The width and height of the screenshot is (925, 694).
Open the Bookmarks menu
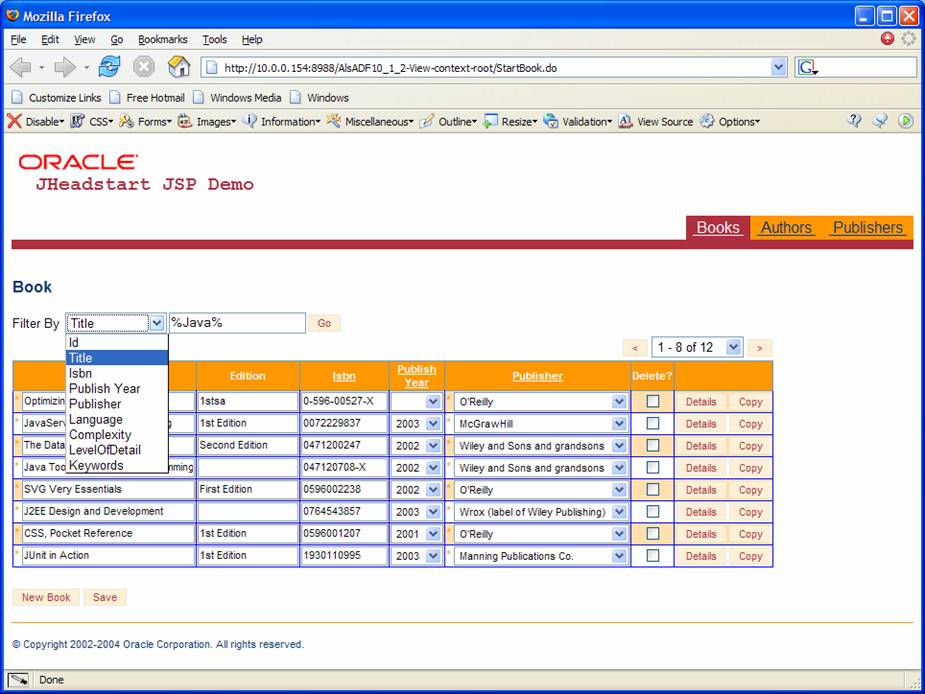(x=163, y=40)
